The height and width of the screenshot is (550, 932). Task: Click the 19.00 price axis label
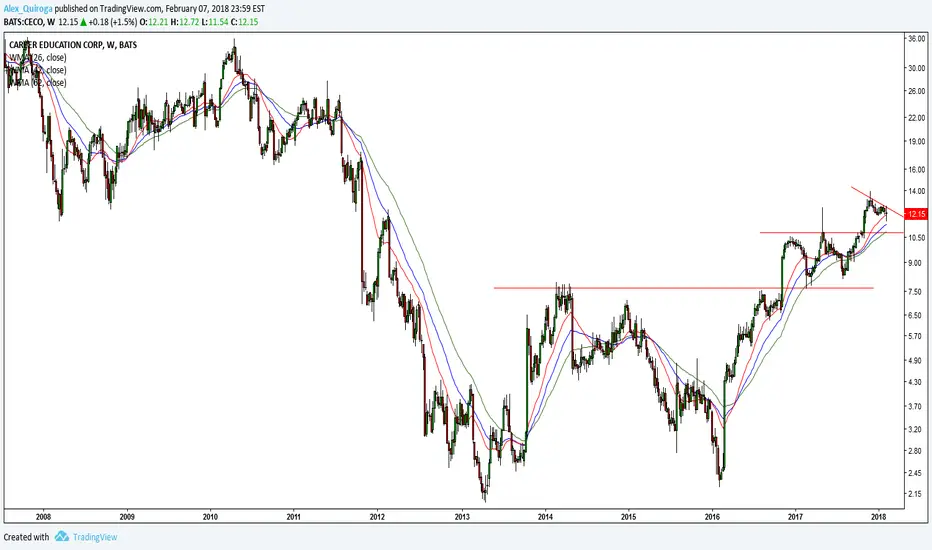point(917,142)
